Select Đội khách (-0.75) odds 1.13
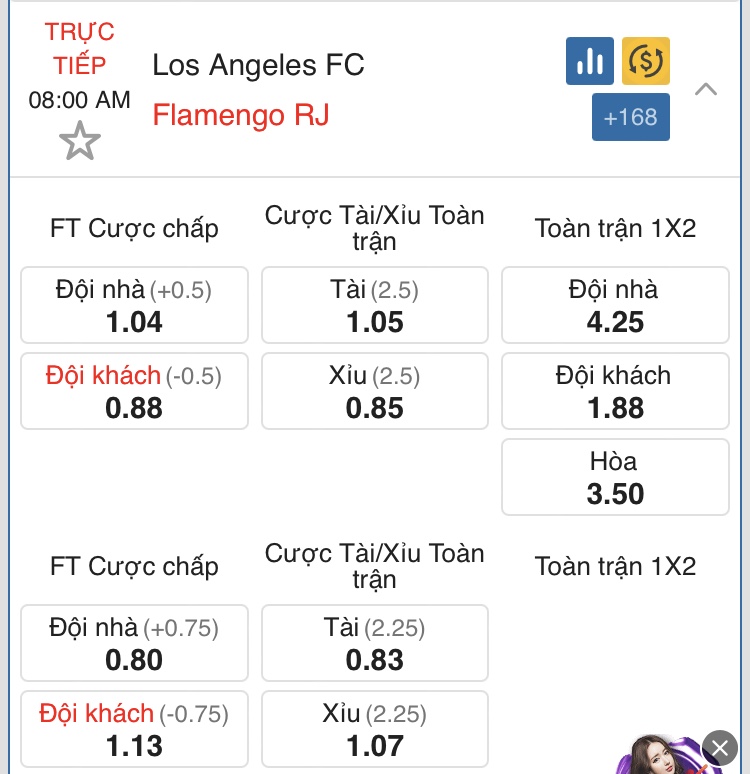 (x=134, y=729)
